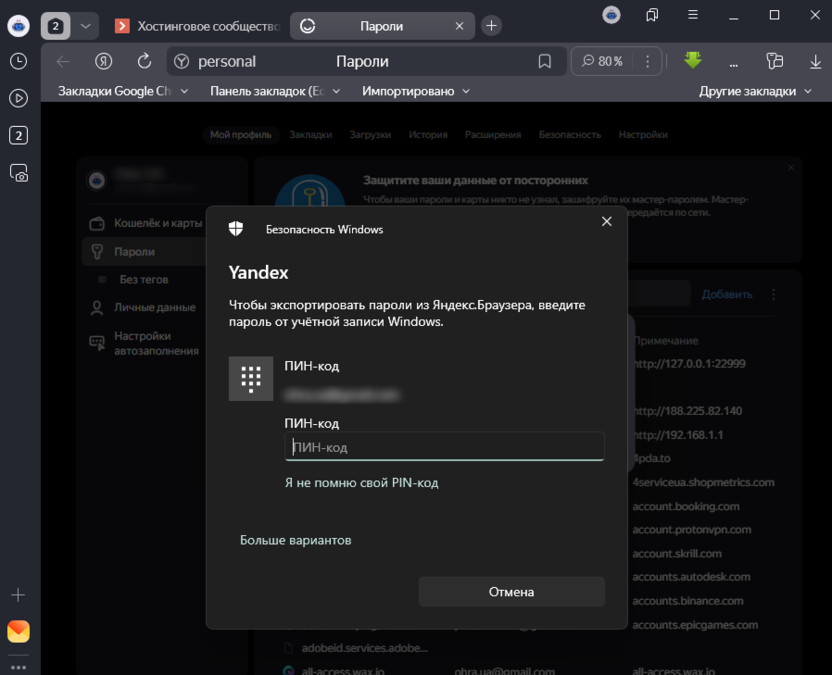Click the reload page icon
The width and height of the screenshot is (832, 675).
tap(144, 61)
